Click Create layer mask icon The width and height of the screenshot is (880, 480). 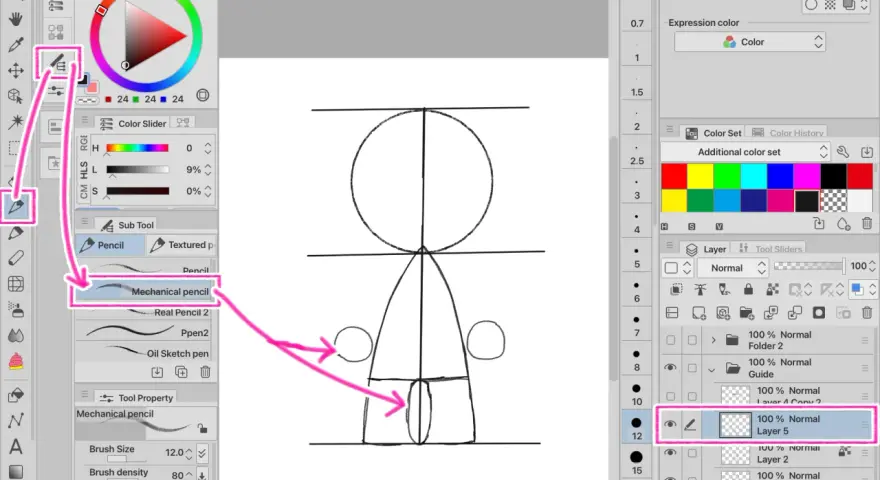click(819, 313)
